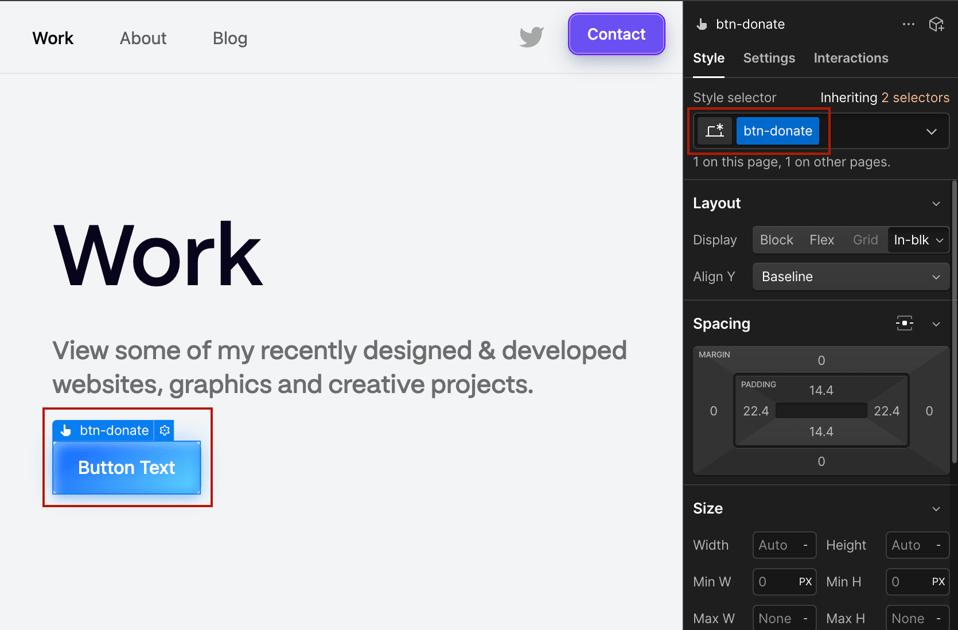Viewport: 958px width, 630px height.
Task: Click the Twitter bird icon in the navbar
Action: point(531,36)
